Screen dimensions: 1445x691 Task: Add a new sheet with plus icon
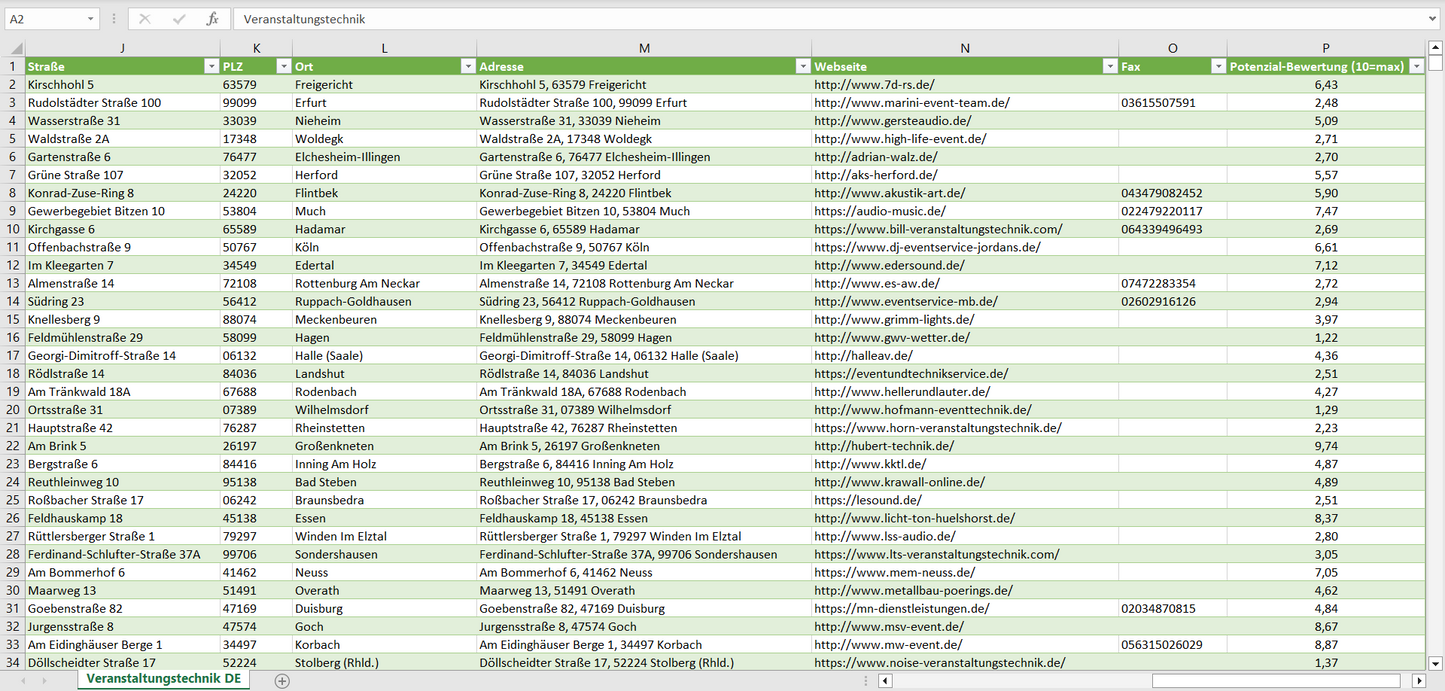coord(282,681)
